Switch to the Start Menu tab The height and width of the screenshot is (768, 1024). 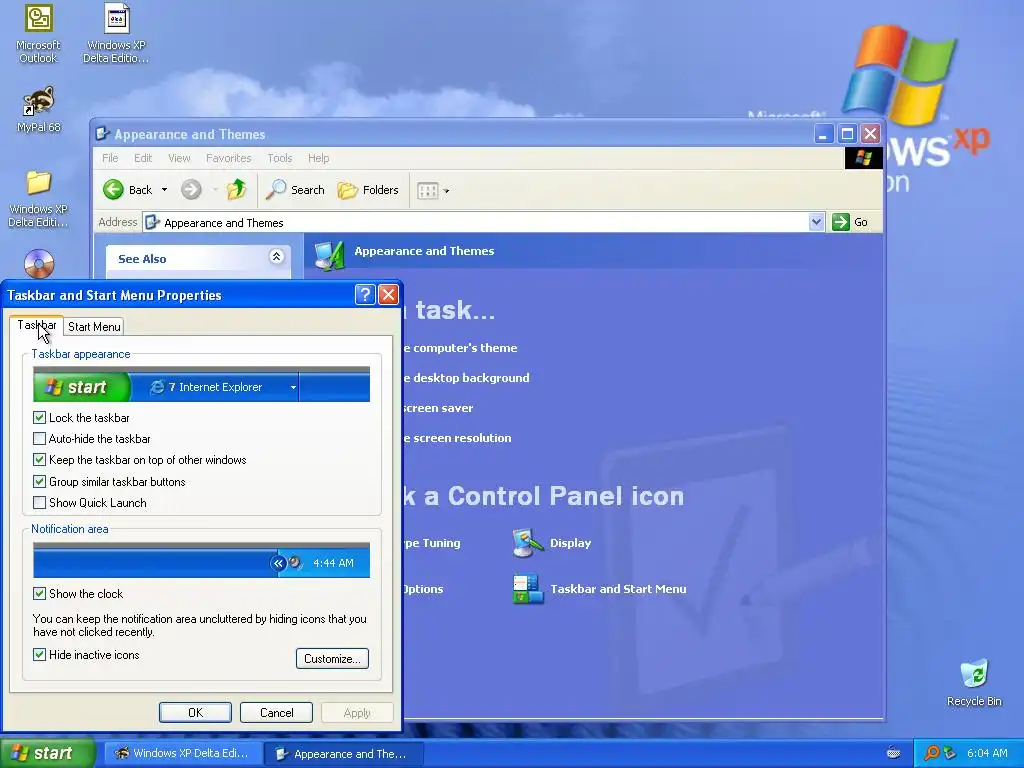coord(94,327)
